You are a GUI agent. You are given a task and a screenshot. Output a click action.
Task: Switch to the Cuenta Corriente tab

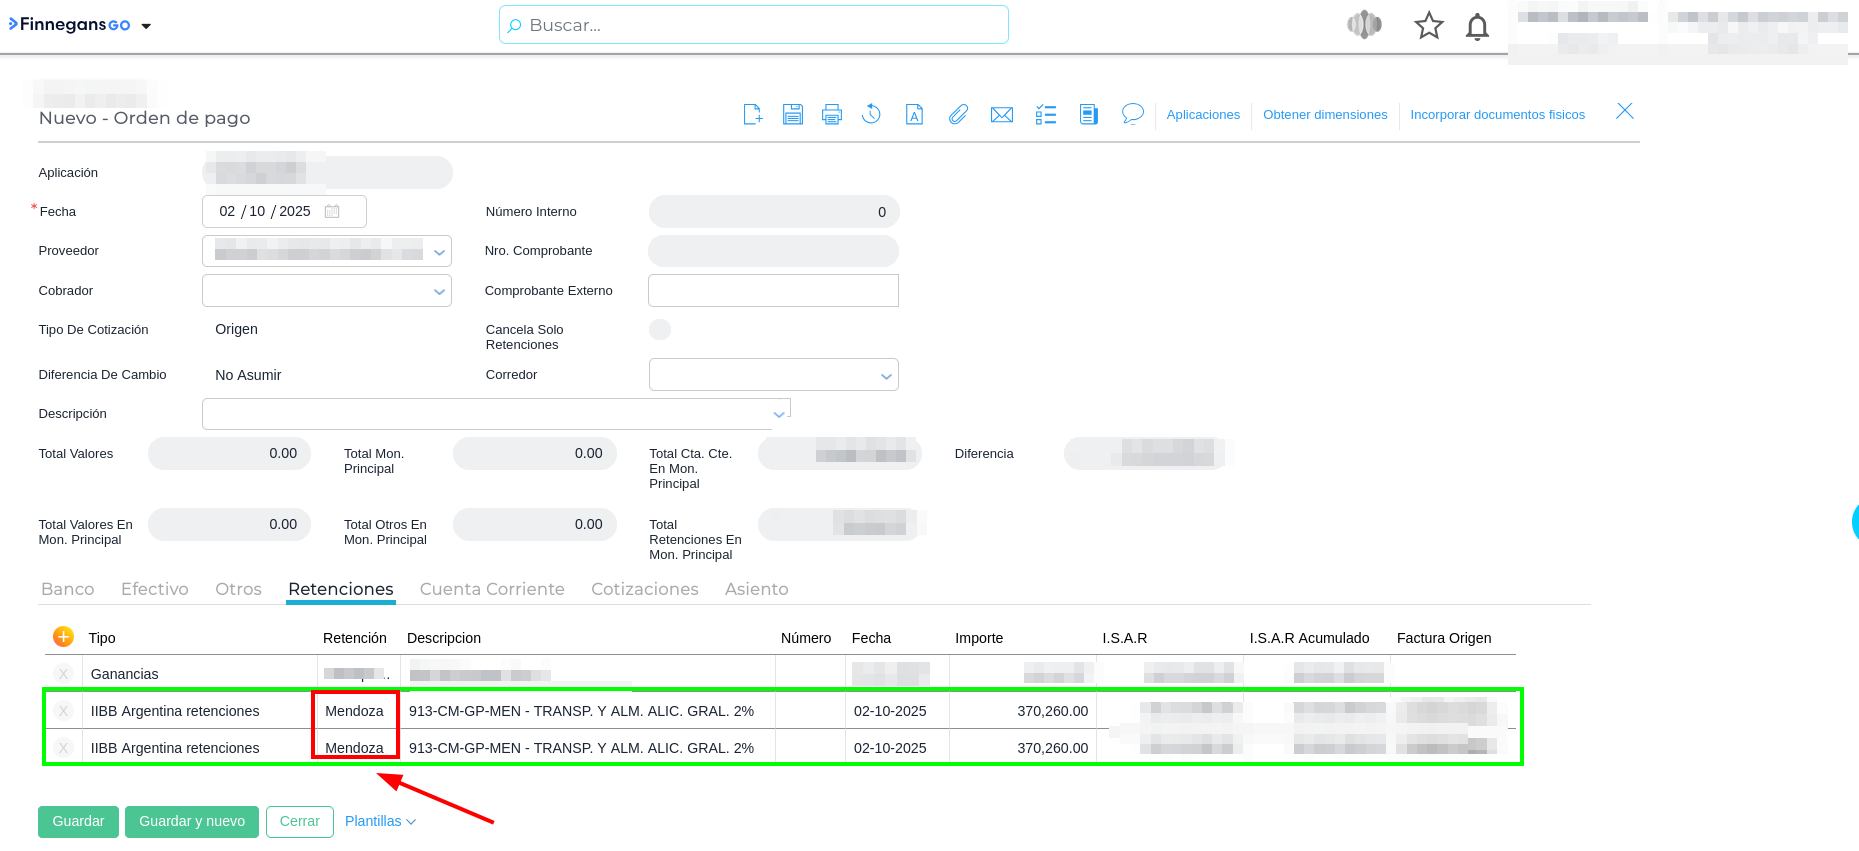[492, 589]
